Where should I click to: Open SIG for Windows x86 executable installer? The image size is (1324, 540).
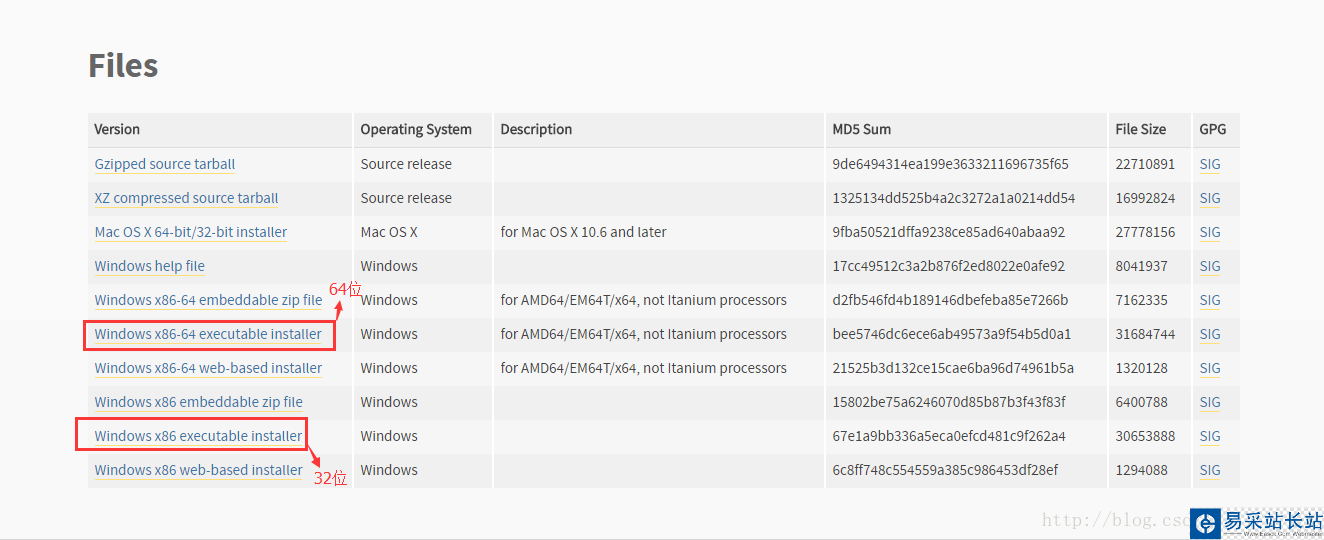[1210, 436]
